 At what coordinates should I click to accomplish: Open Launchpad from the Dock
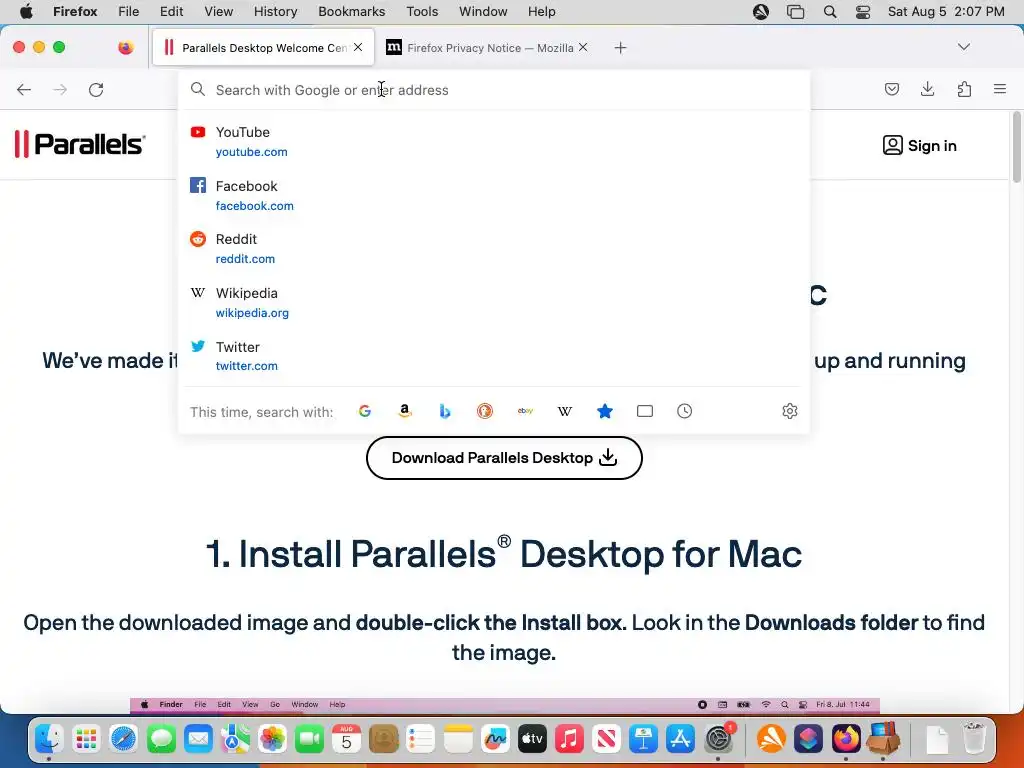[86, 739]
